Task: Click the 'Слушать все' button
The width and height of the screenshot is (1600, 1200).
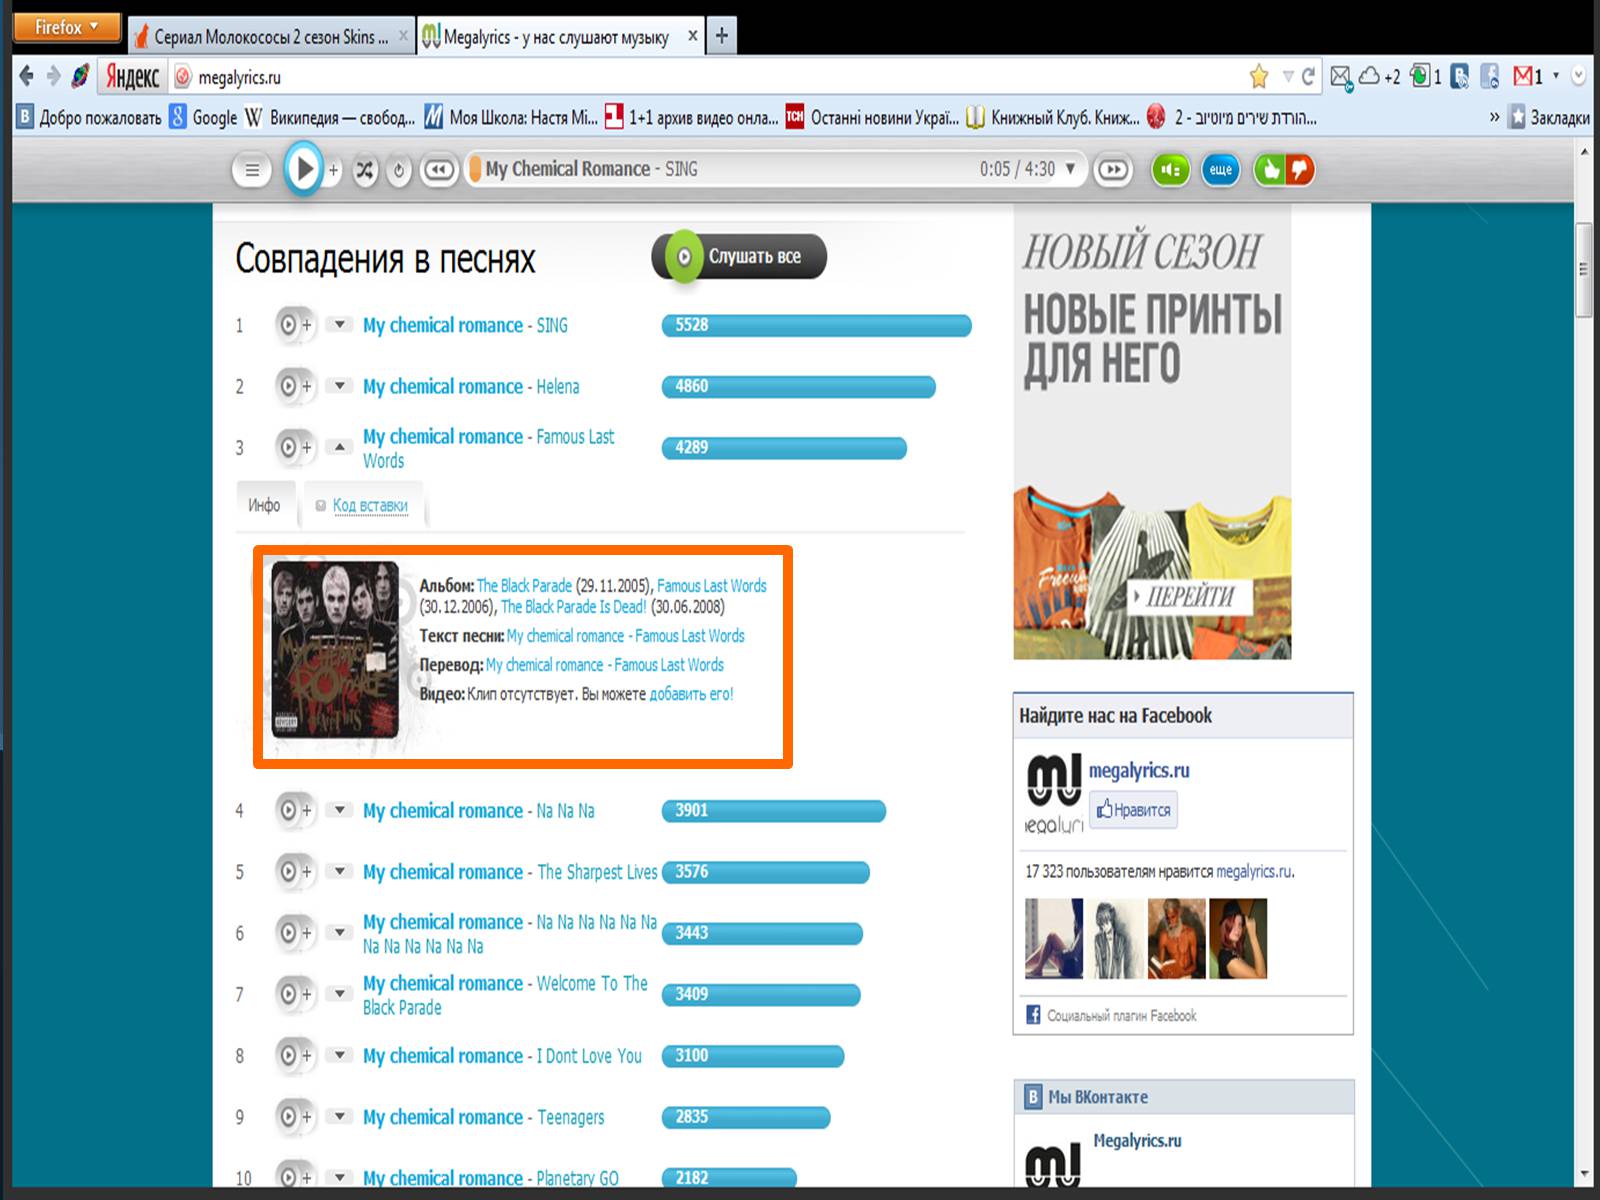Action: [739, 257]
